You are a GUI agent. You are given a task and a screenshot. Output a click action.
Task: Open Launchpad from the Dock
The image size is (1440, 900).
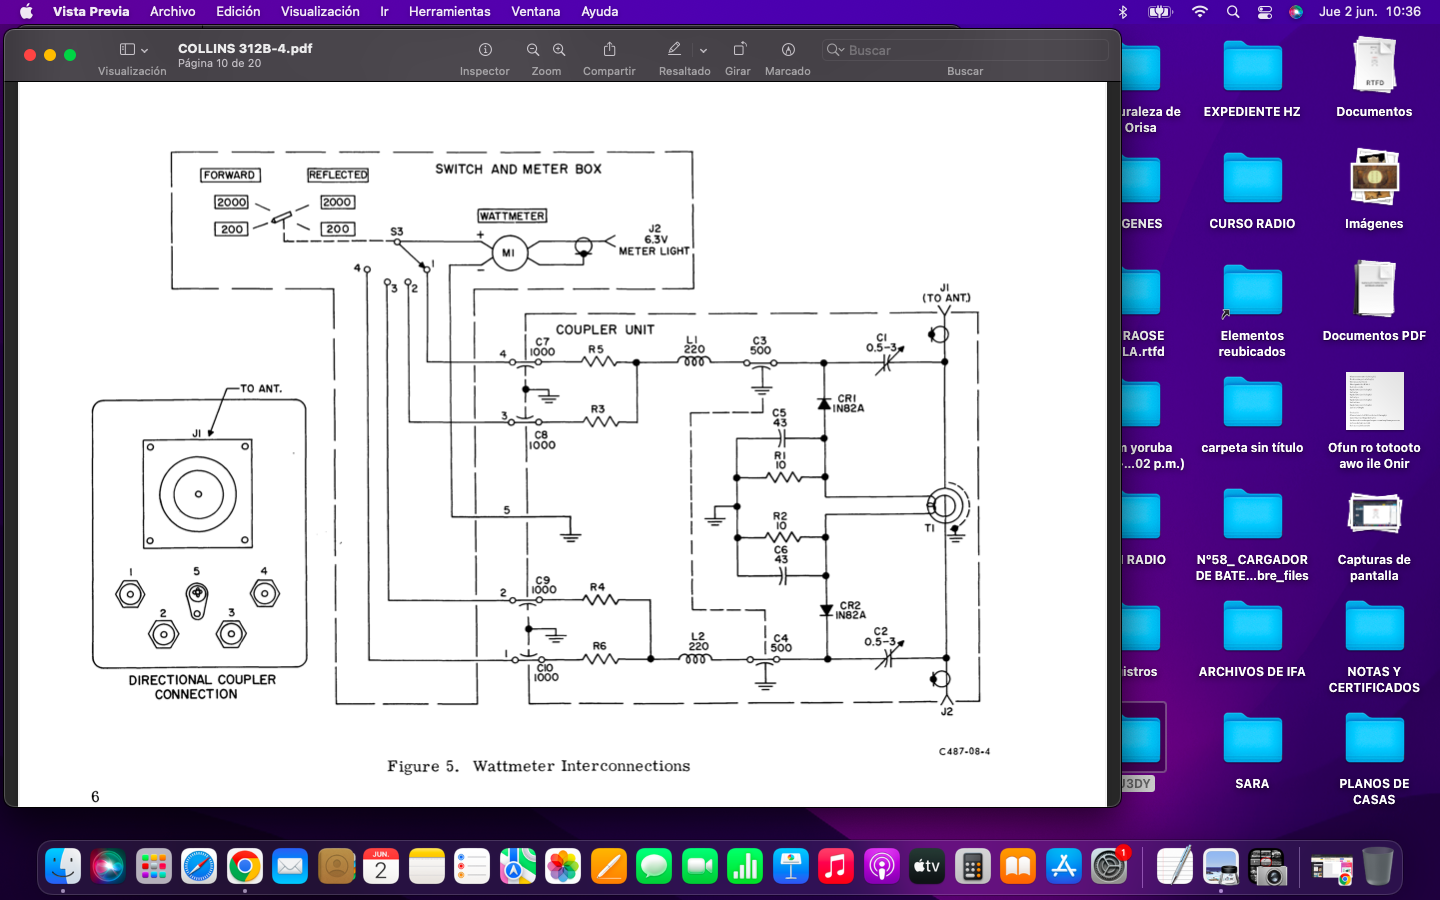click(x=153, y=866)
